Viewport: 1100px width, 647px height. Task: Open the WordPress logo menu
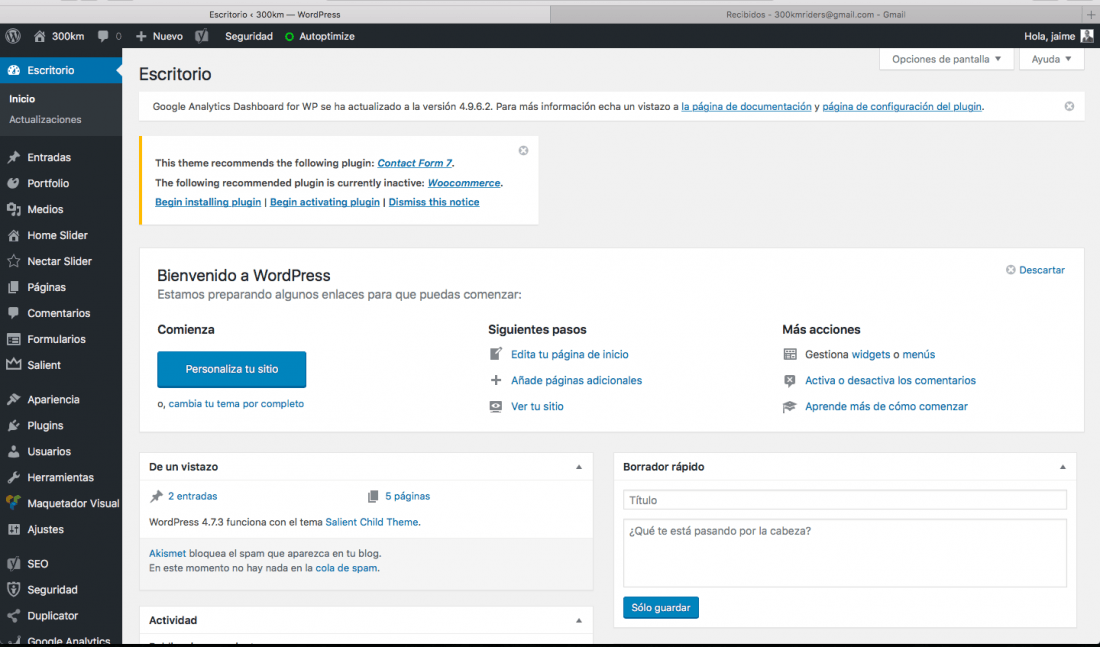[13, 36]
